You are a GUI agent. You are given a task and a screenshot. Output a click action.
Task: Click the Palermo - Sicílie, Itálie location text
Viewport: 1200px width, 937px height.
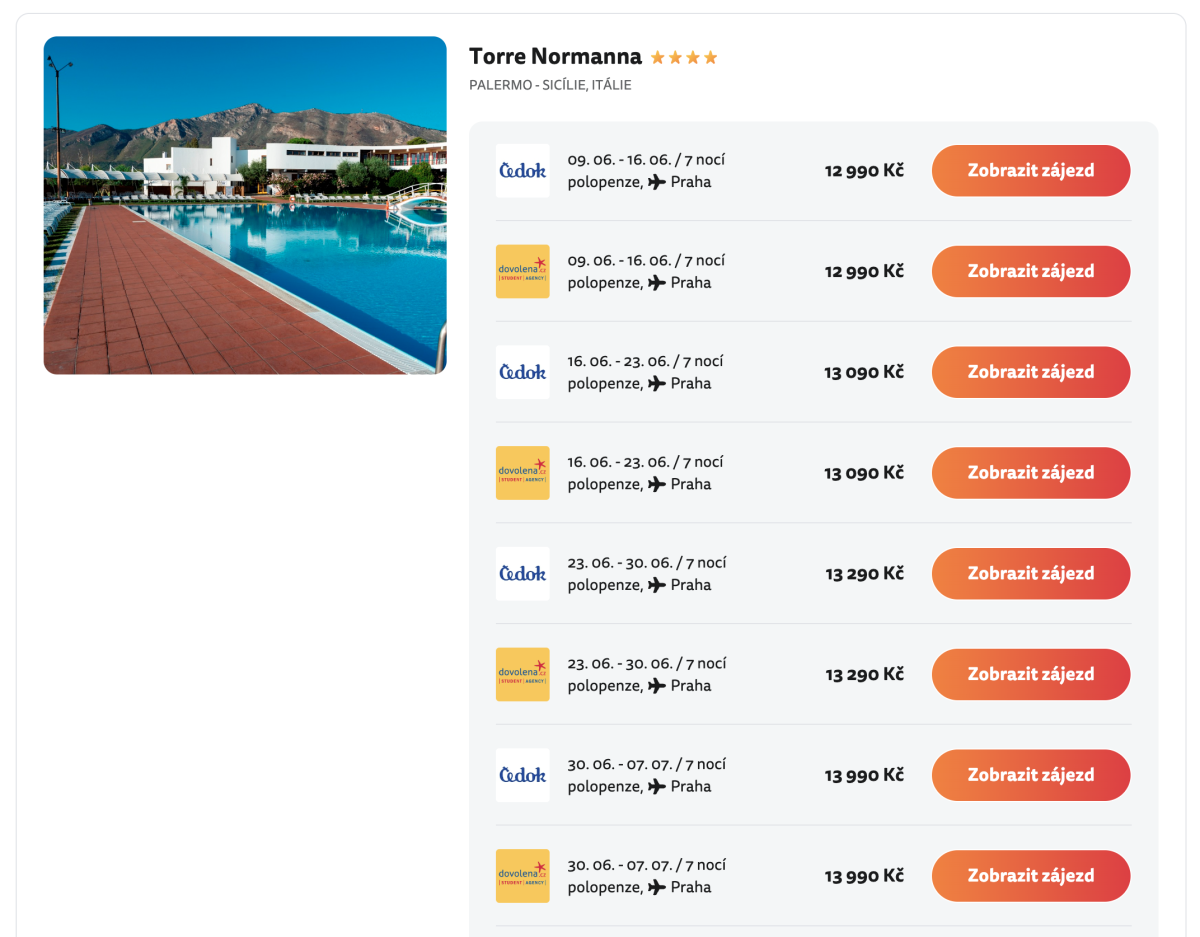tap(550, 85)
